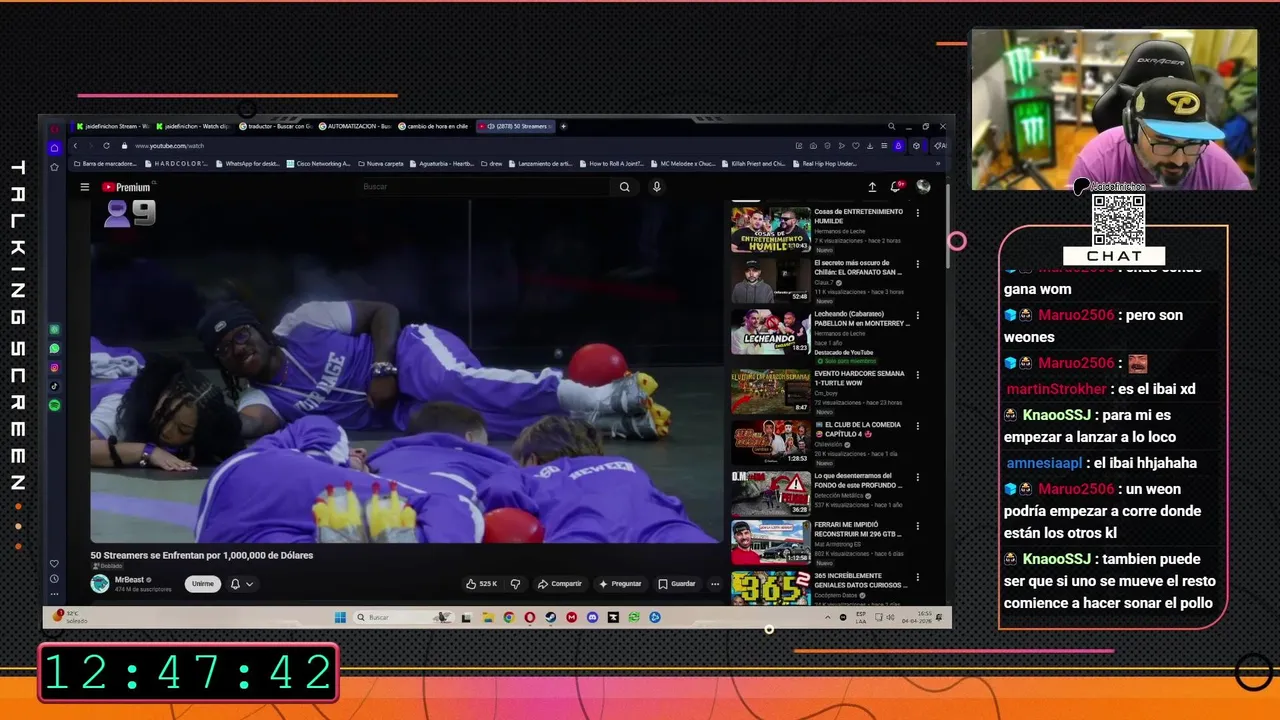Screen dimensions: 1280x720
Task: Click the purple profile icon in browser toolbar
Action: point(898,146)
